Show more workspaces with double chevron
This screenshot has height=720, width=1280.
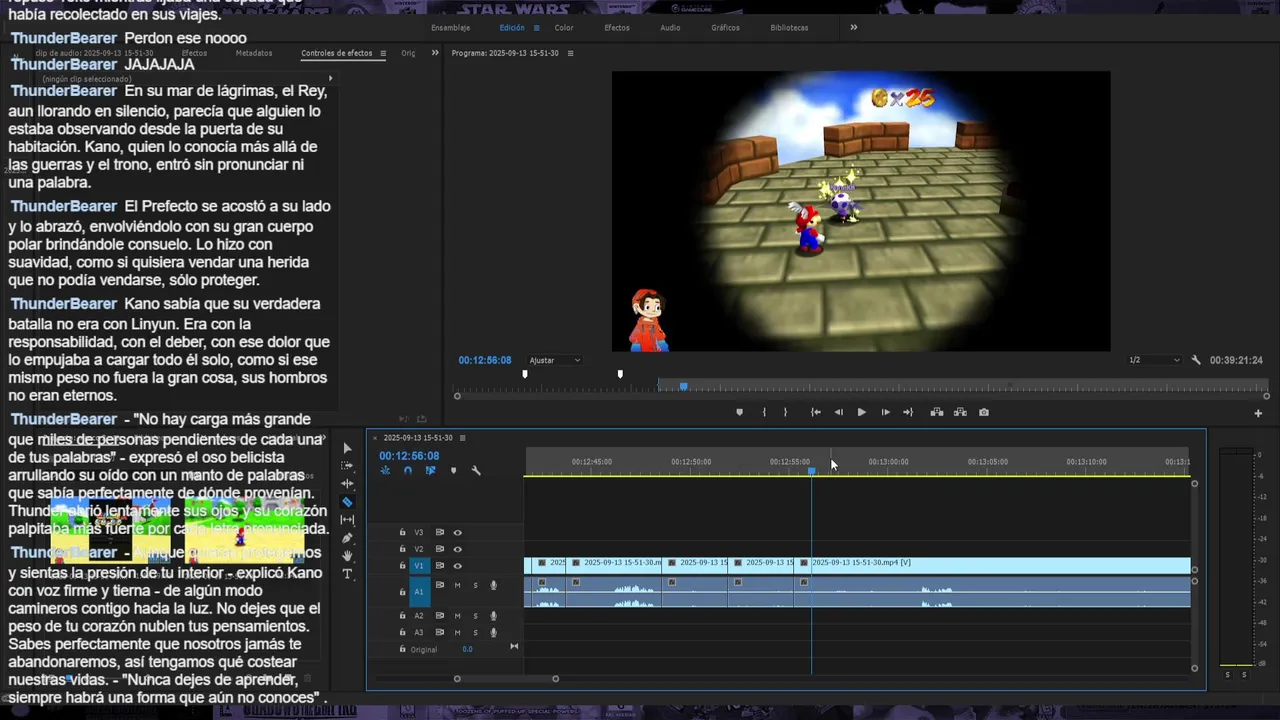pos(854,27)
